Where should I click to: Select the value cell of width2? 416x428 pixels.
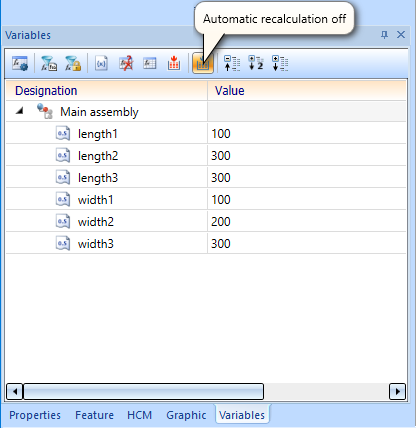click(x=307, y=221)
